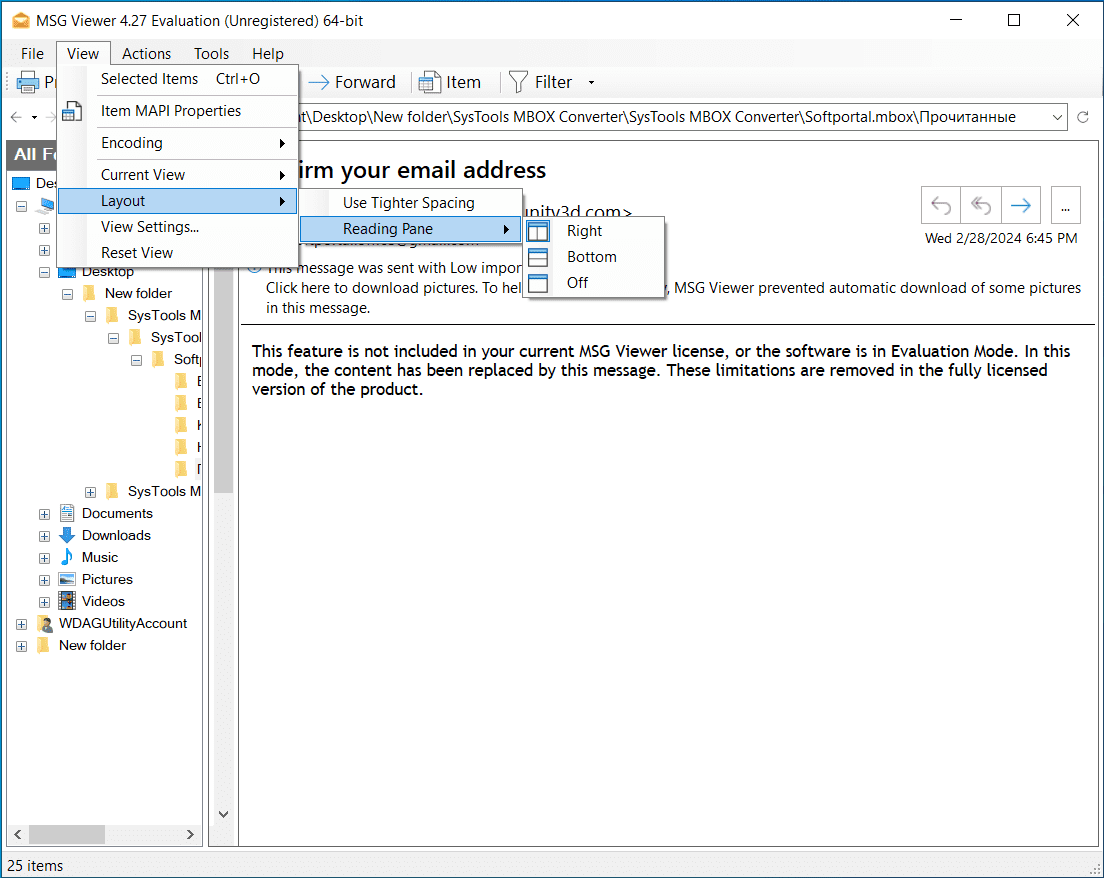The height and width of the screenshot is (878, 1104).
Task: Click the MAPI Properties menu icon
Action: coord(72,111)
